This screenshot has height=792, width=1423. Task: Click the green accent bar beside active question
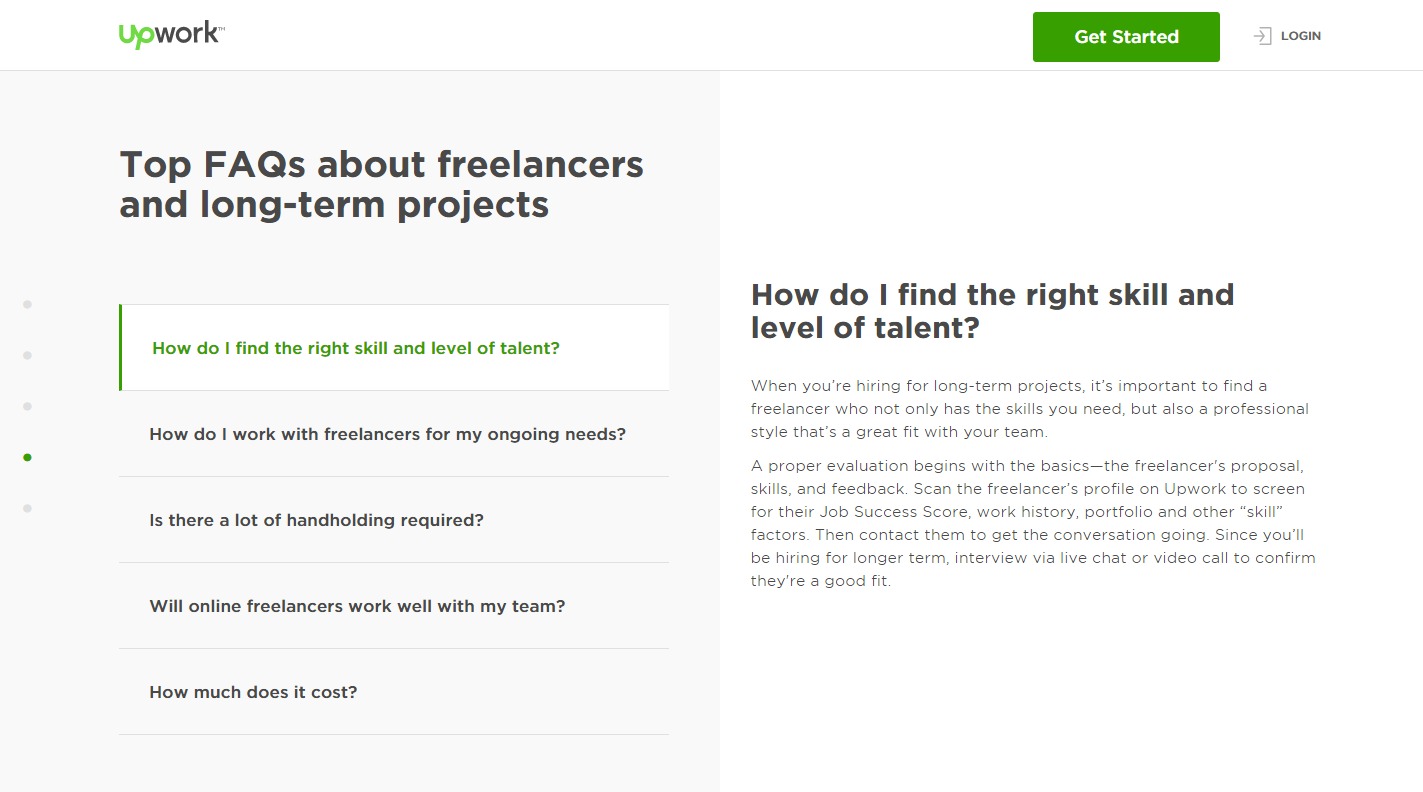[121, 347]
